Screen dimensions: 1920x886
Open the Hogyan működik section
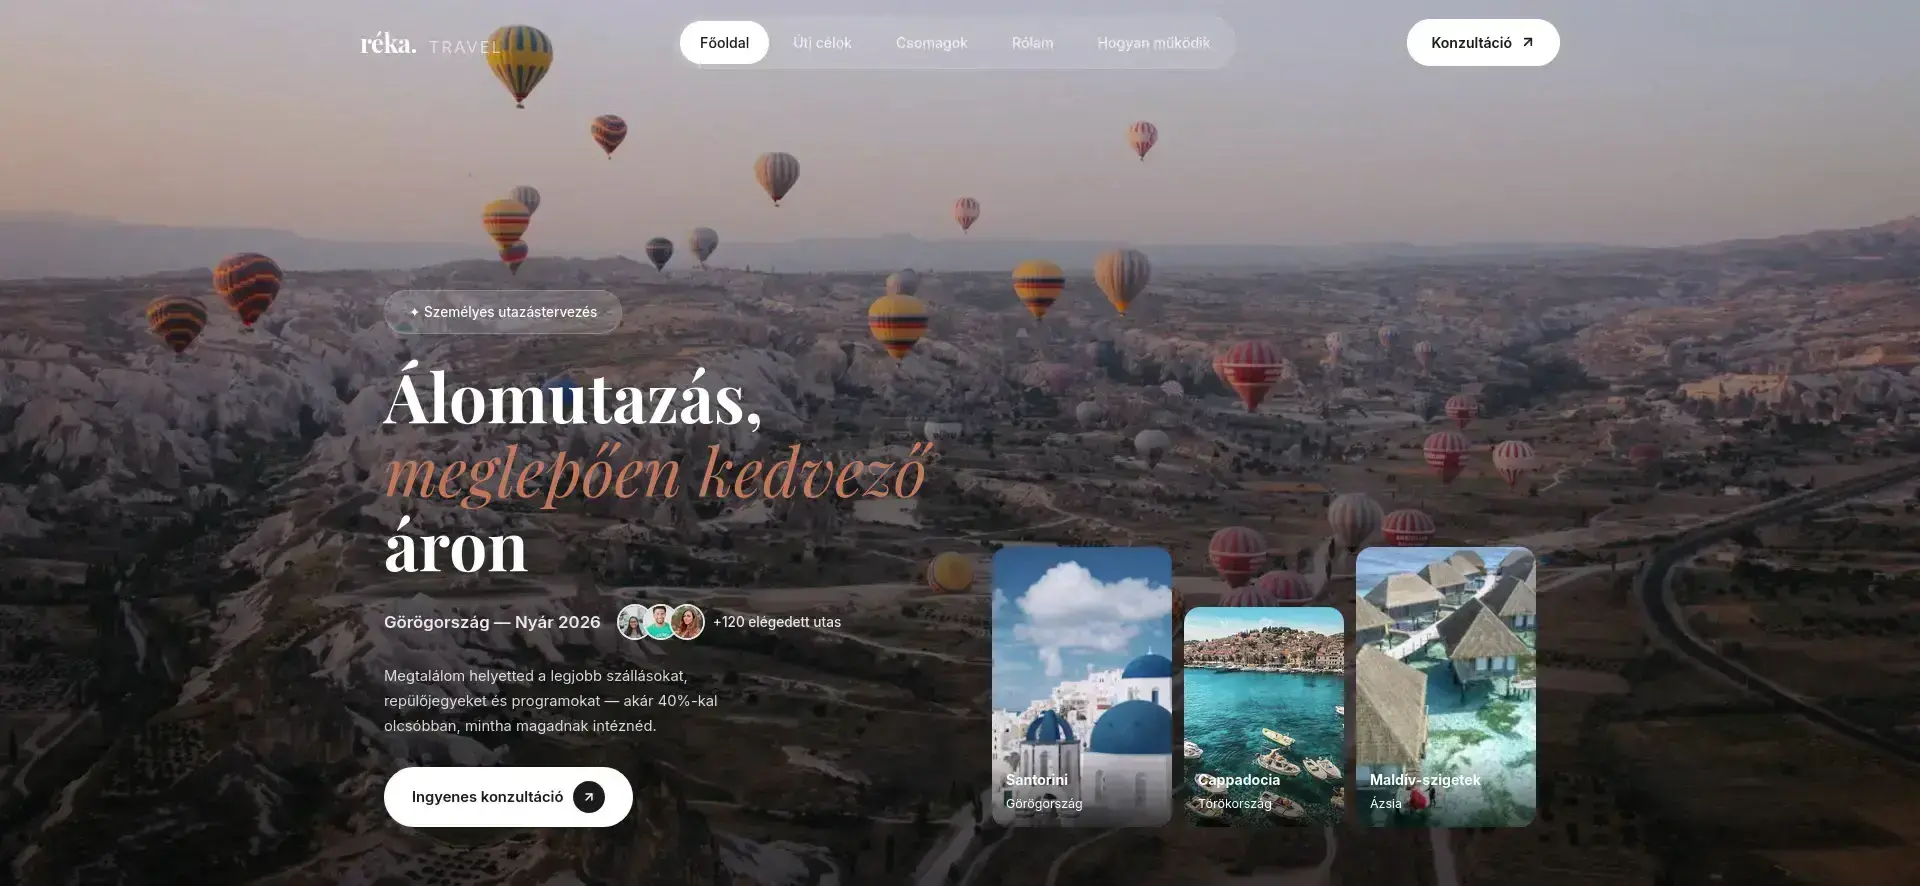point(1153,43)
